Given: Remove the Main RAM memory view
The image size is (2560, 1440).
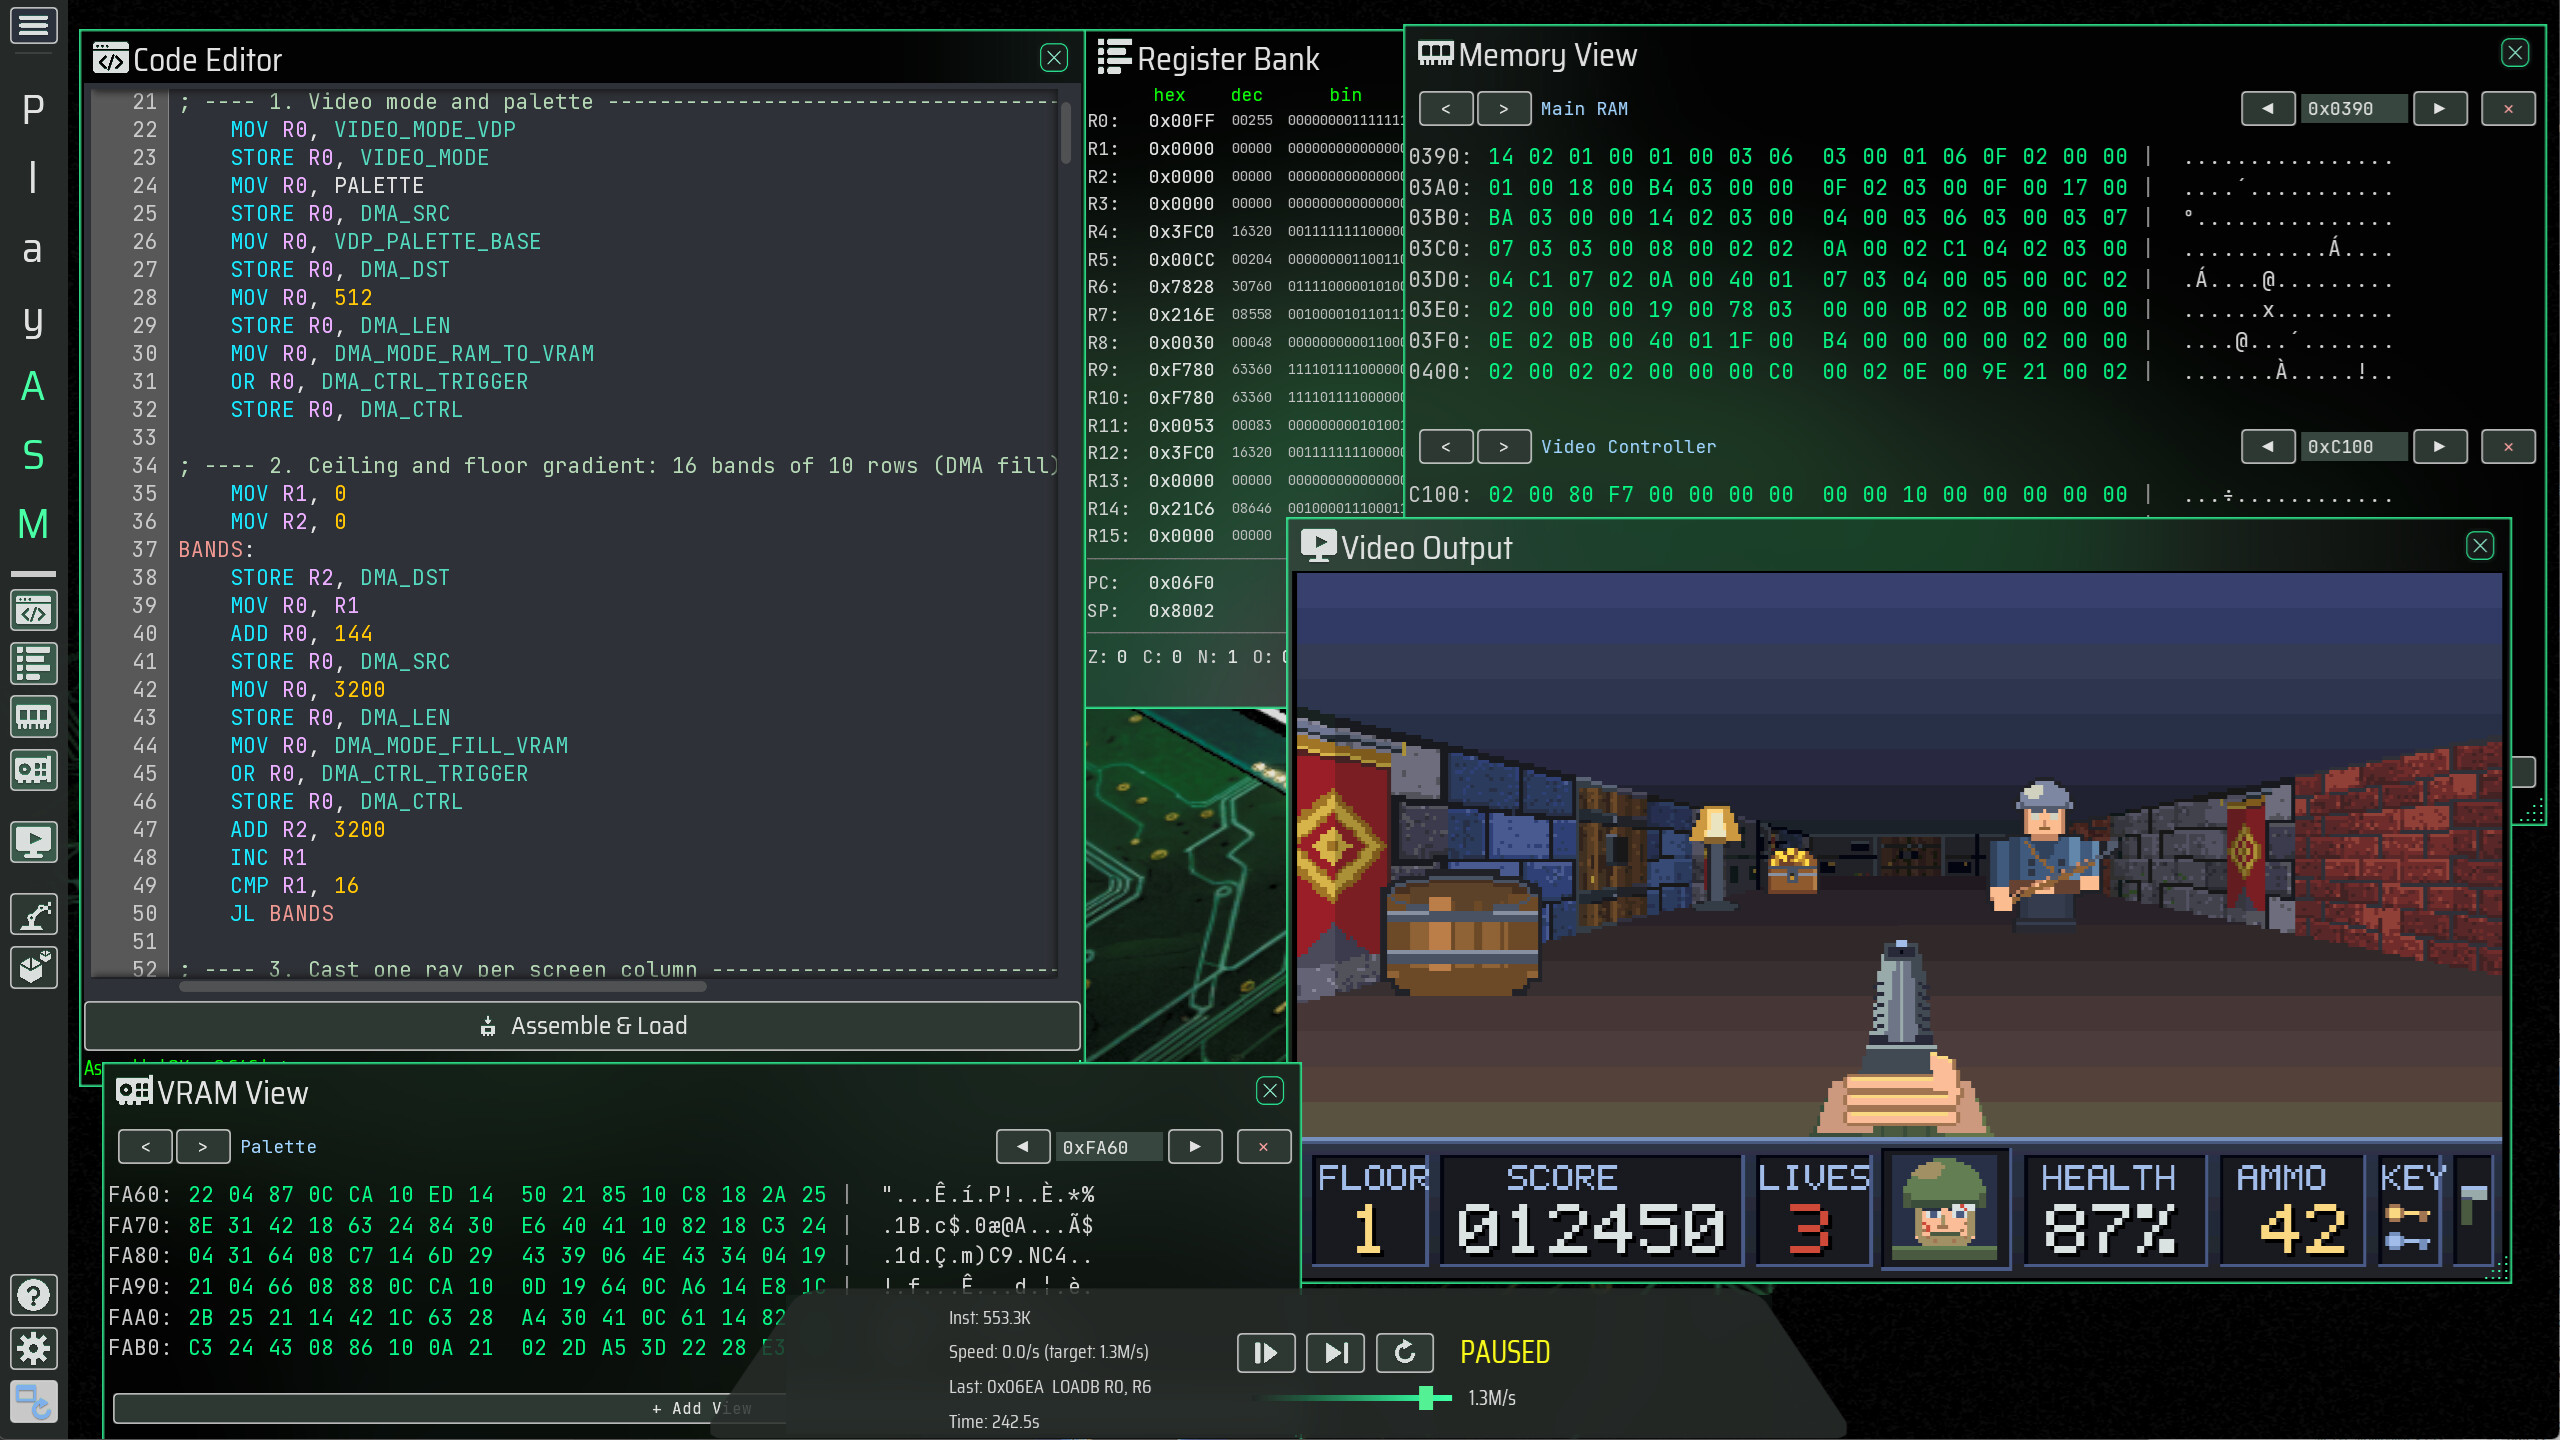Looking at the screenshot, I should [2508, 108].
